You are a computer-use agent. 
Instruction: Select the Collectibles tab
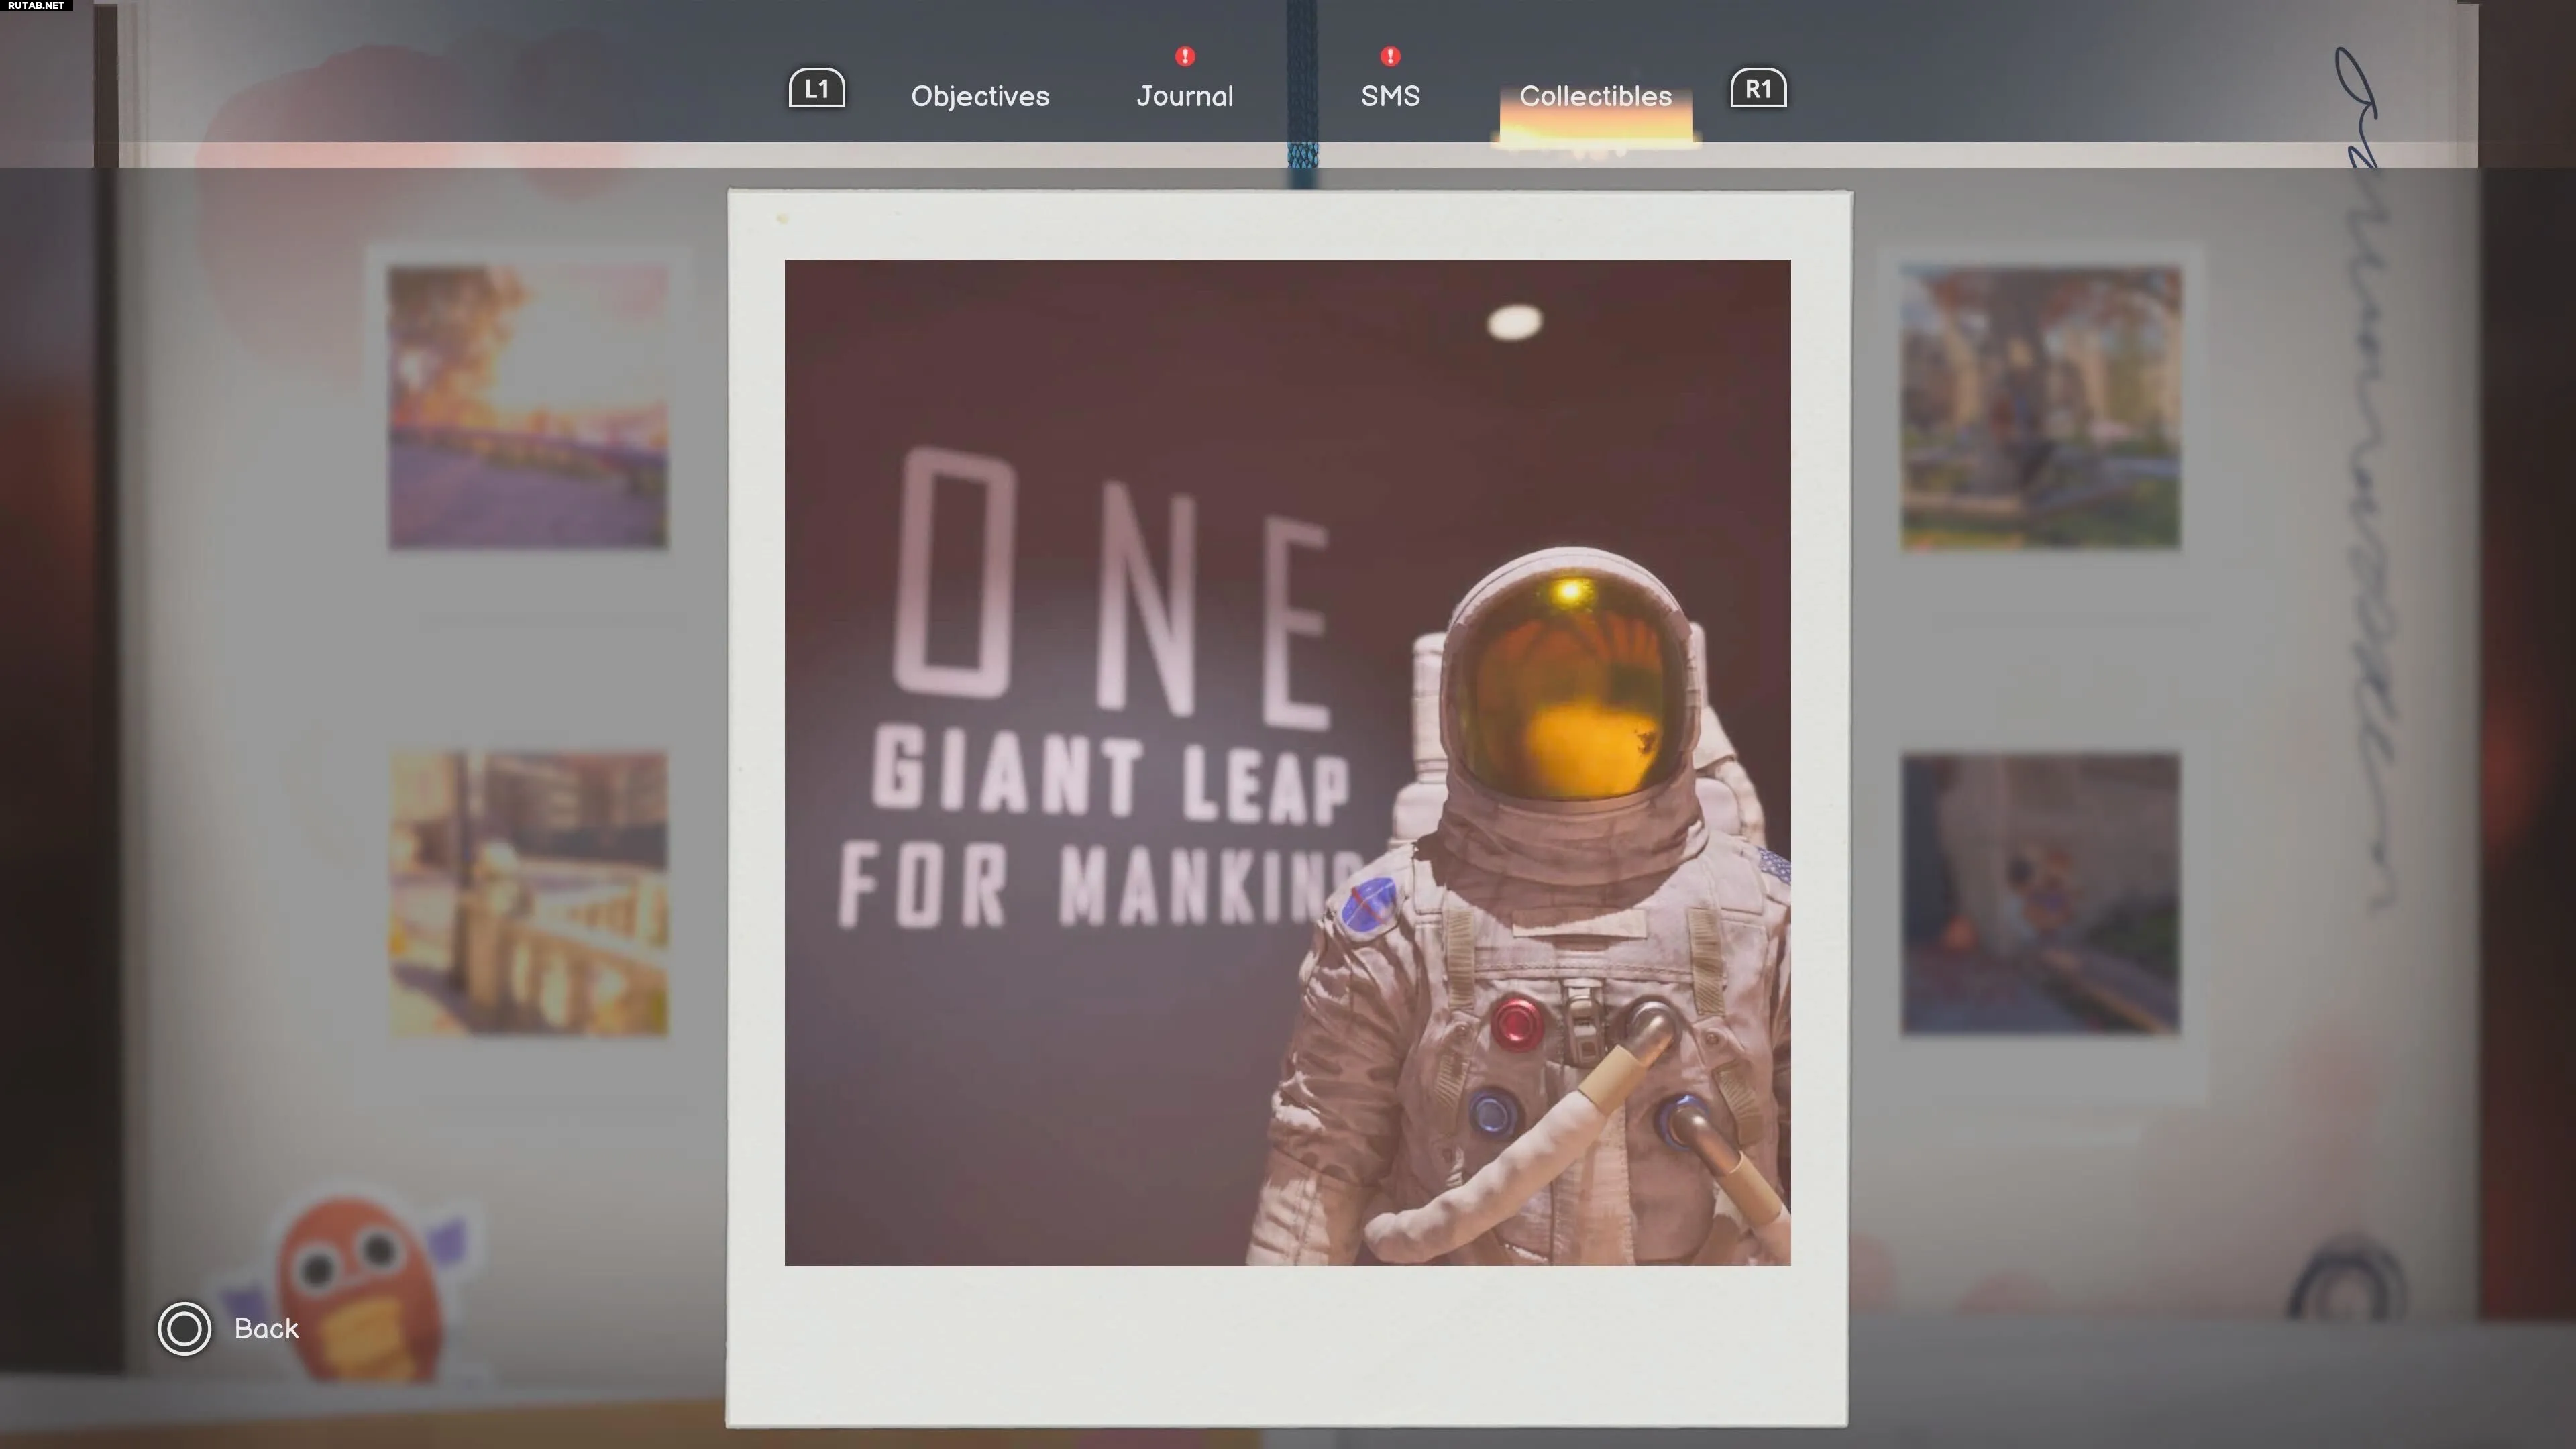pyautogui.click(x=1595, y=96)
